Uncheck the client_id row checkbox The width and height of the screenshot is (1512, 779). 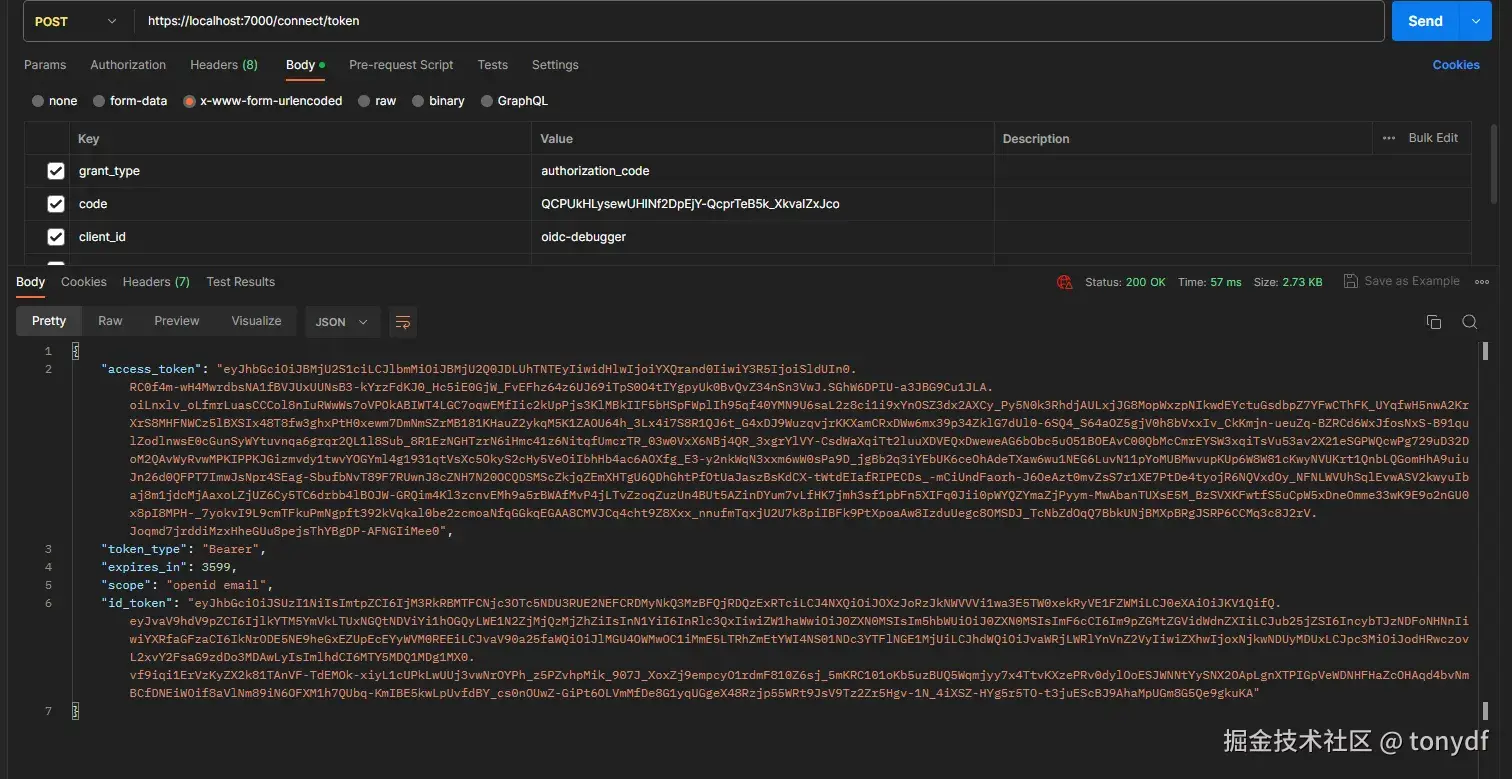[x=56, y=237]
